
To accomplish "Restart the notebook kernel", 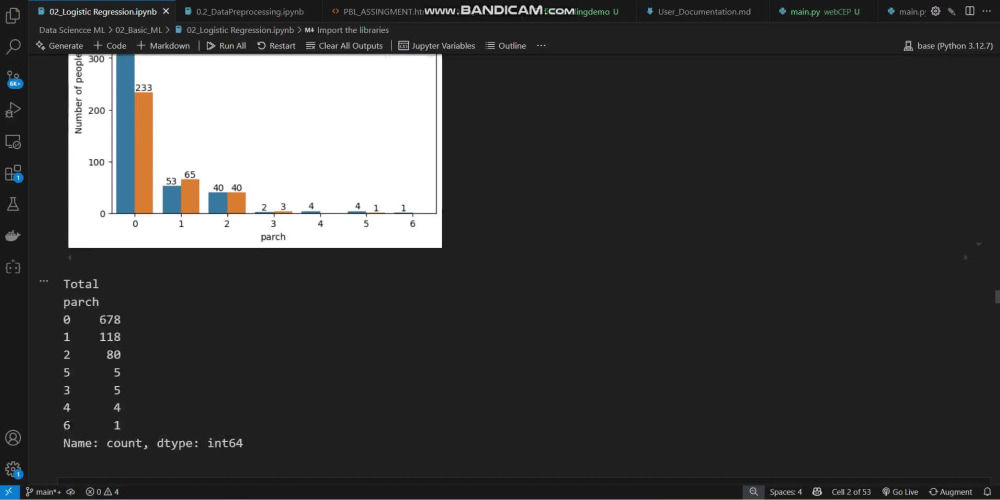I will [276, 46].
